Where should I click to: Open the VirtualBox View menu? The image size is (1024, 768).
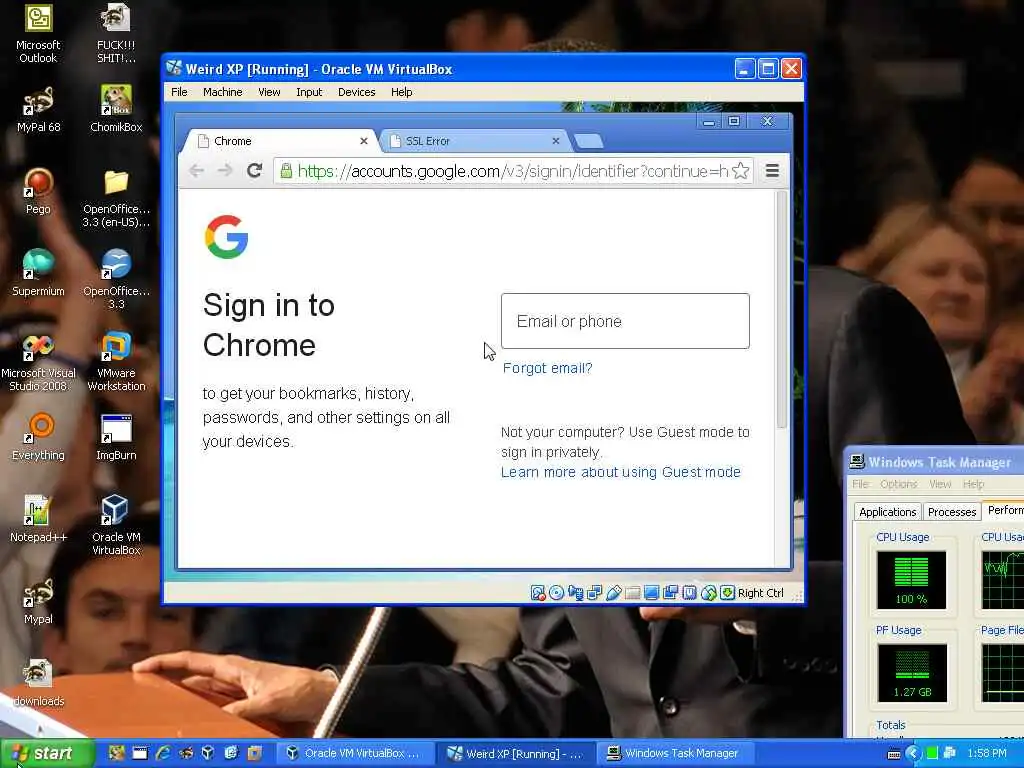[269, 92]
